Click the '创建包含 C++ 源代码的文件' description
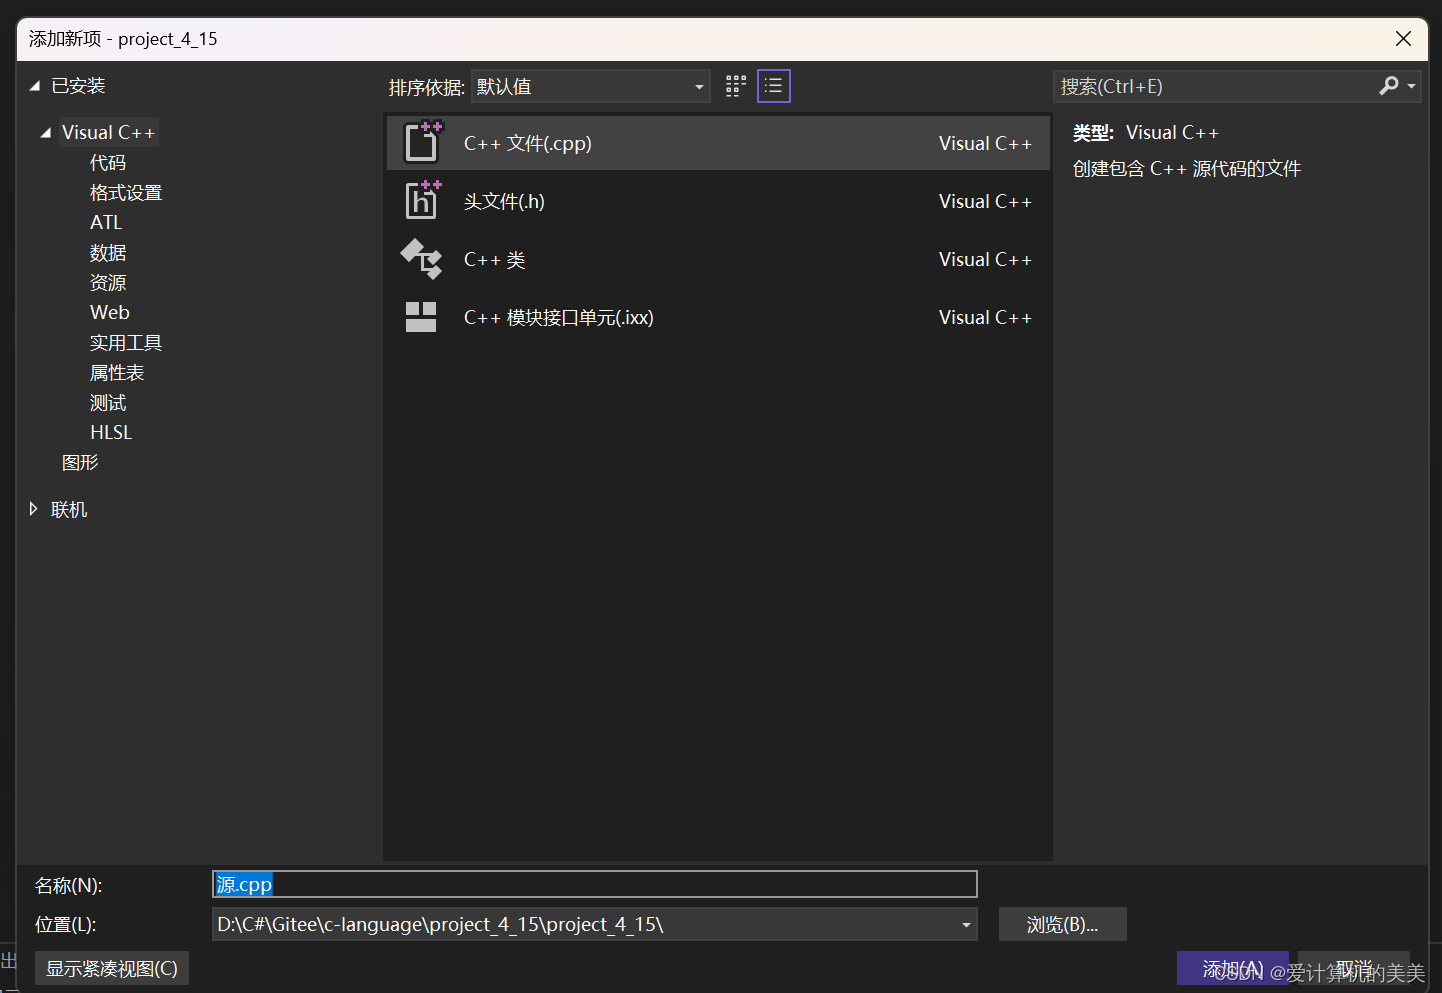 click(x=1187, y=168)
